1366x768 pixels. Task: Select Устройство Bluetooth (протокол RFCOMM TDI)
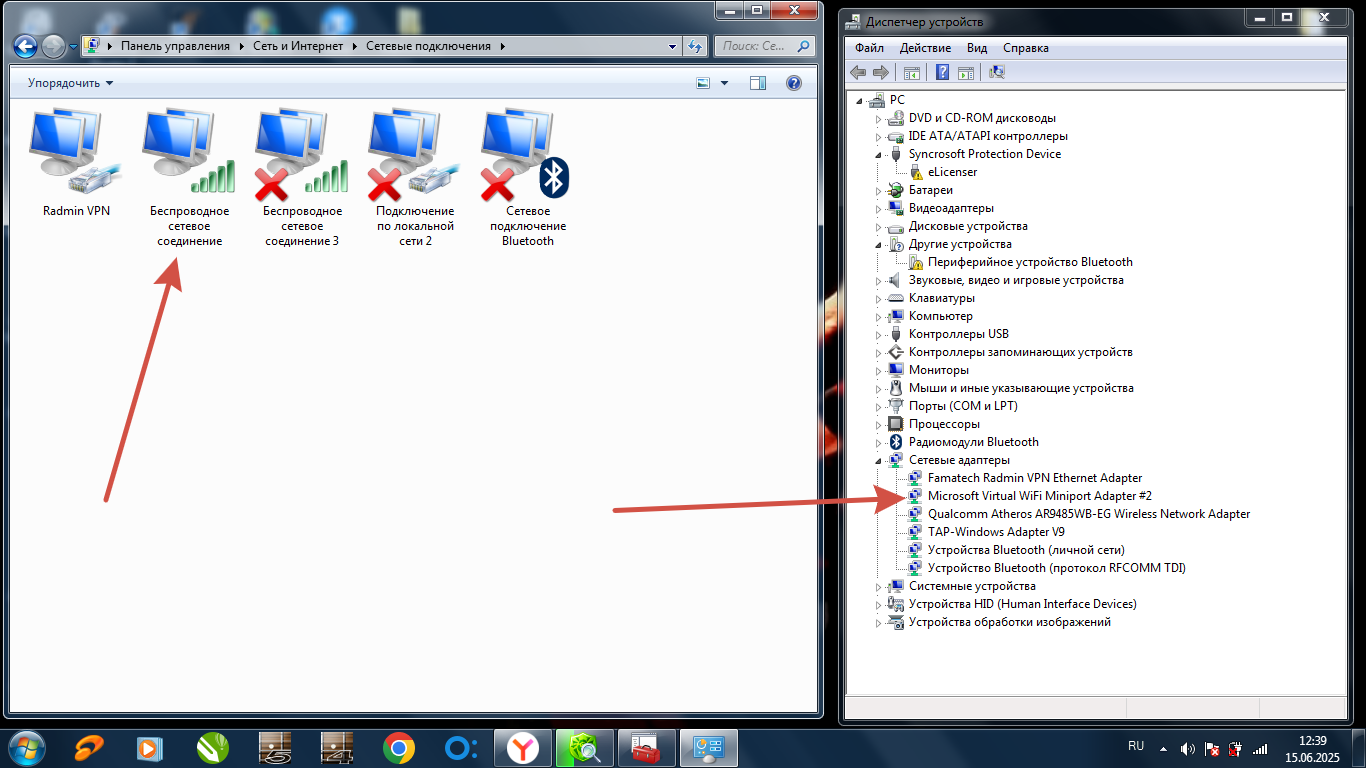tap(1056, 568)
